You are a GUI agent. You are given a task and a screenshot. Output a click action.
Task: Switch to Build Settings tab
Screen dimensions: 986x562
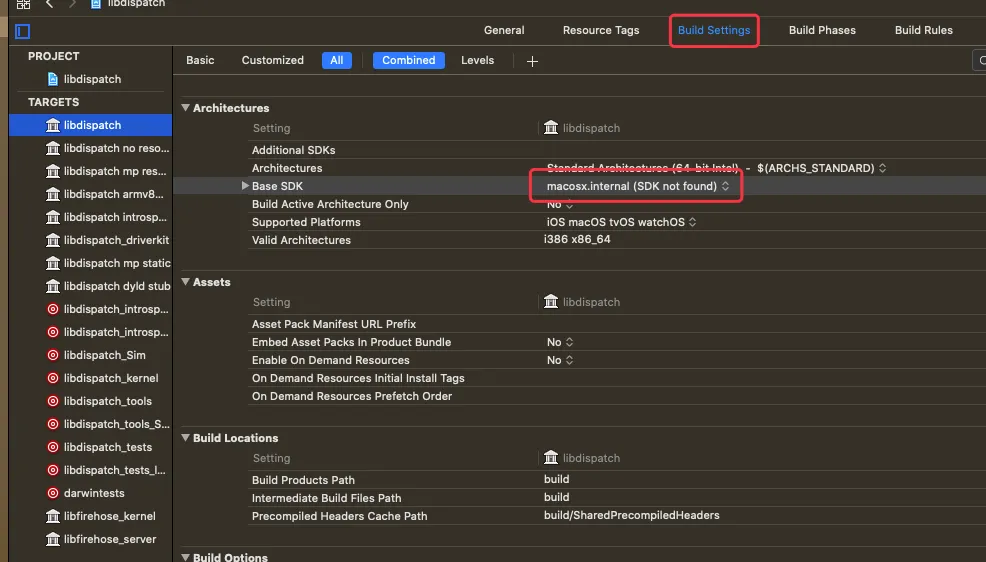coord(714,30)
